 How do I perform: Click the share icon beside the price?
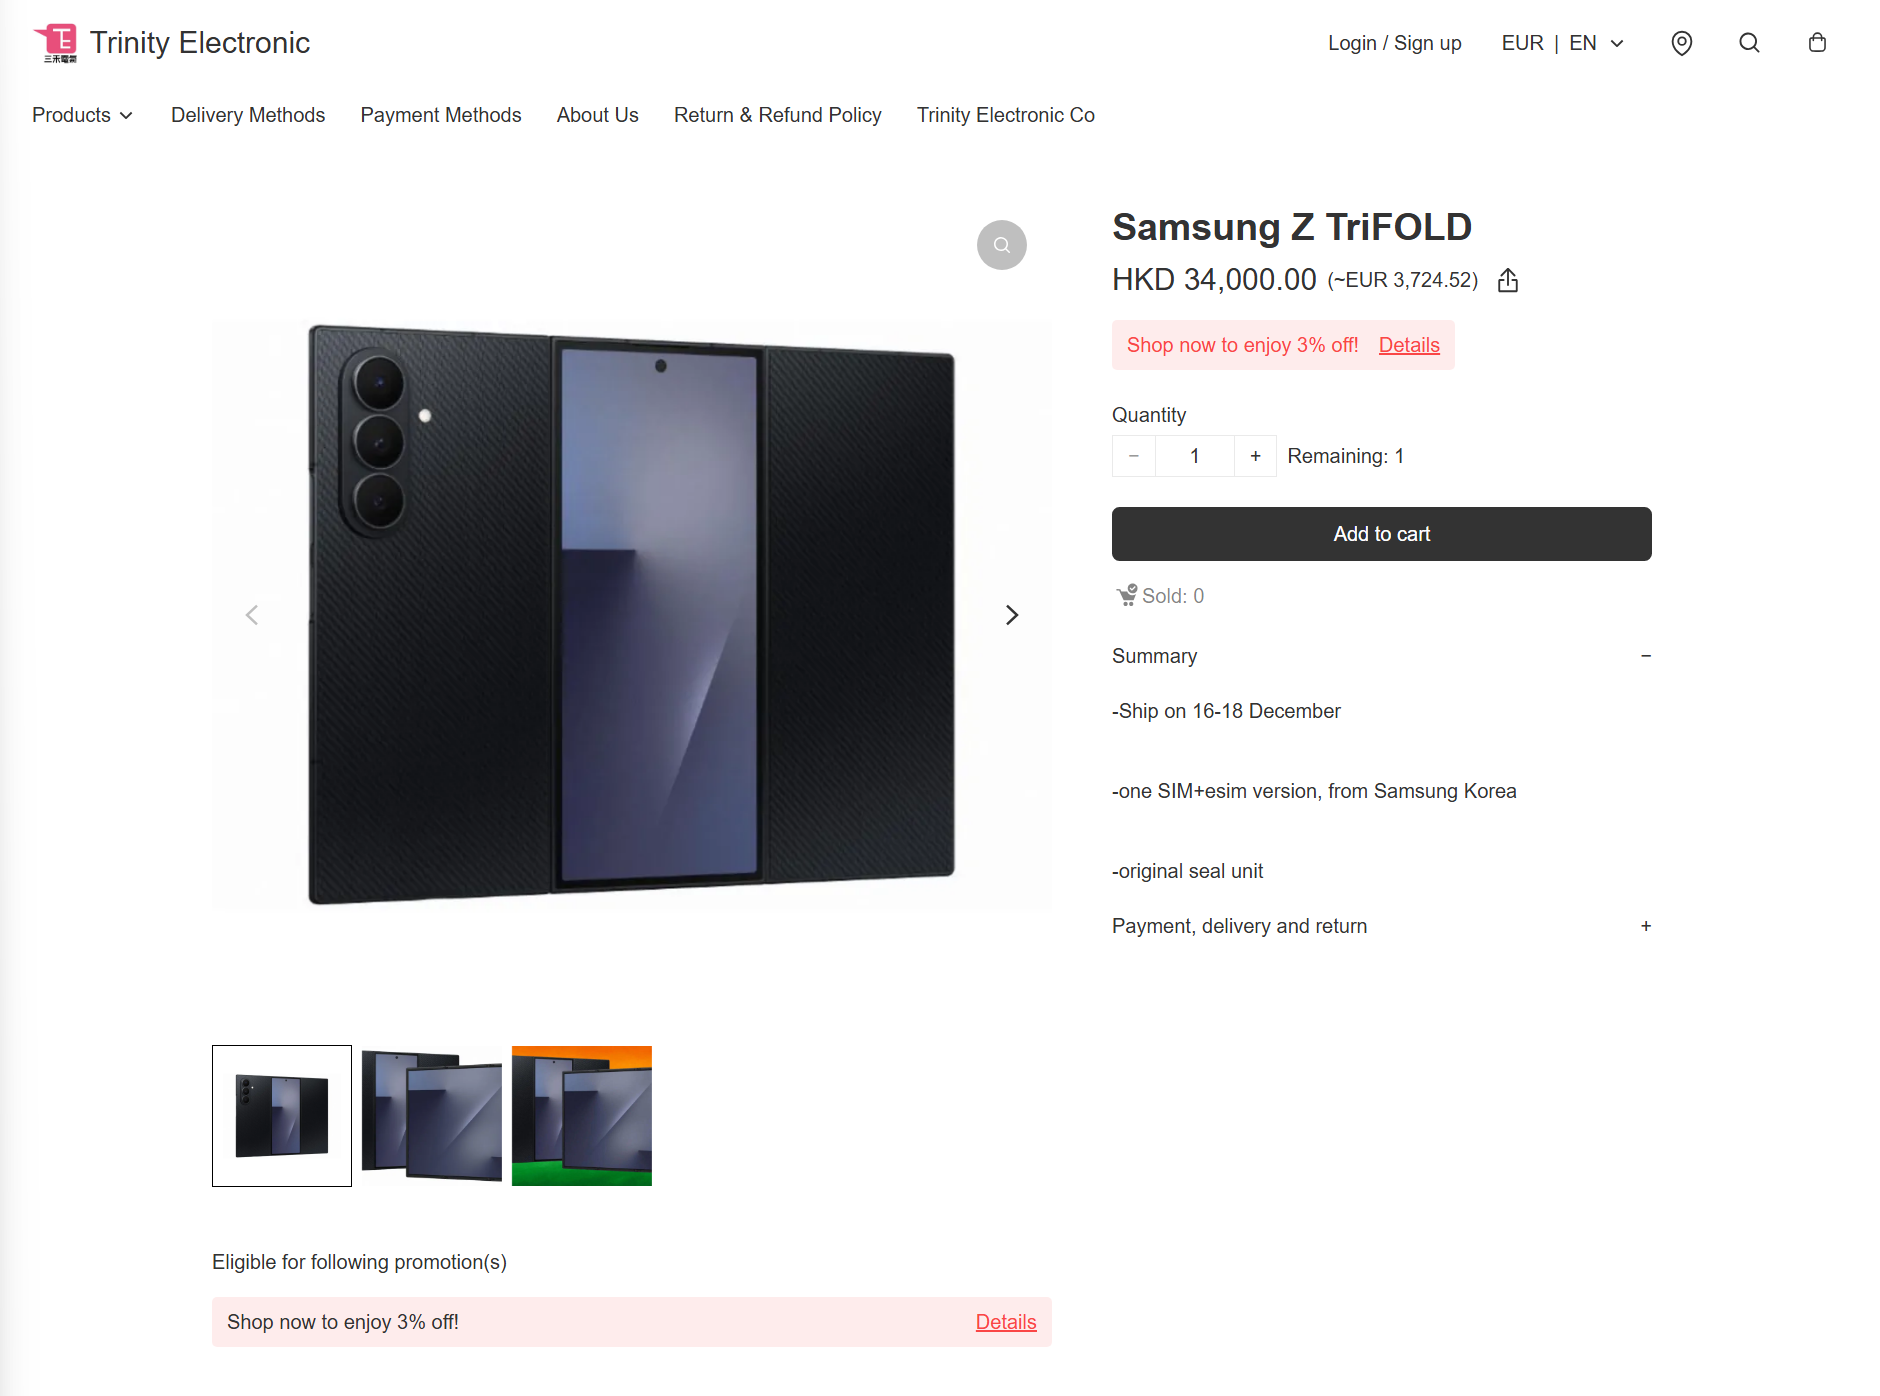[1508, 281]
